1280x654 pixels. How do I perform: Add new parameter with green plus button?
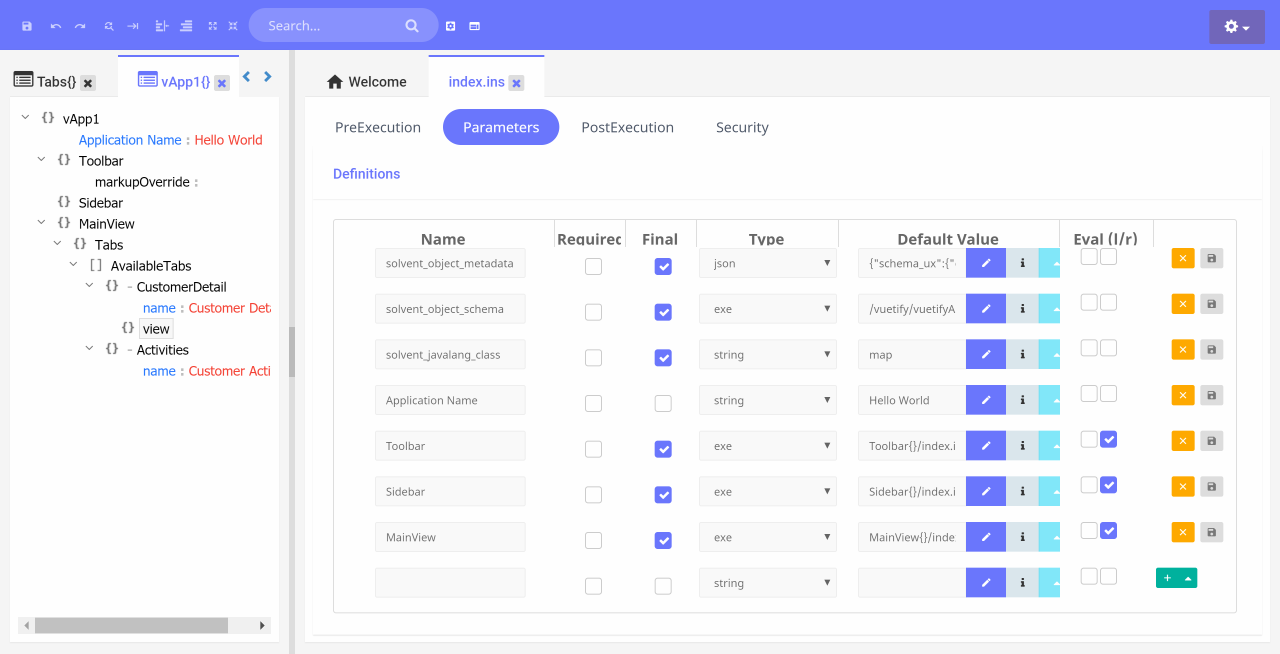1167,578
